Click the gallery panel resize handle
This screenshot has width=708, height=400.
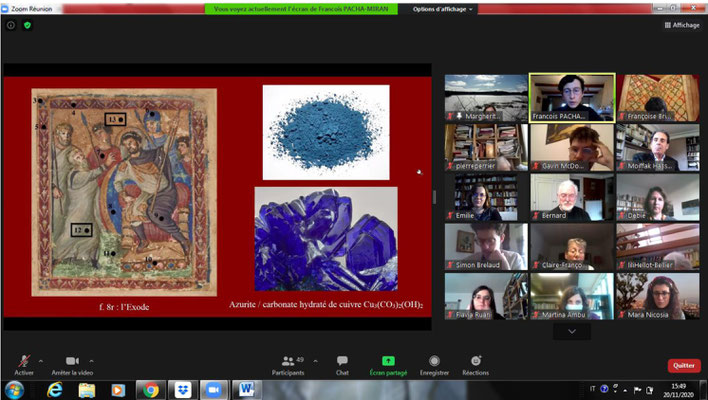pos(434,197)
